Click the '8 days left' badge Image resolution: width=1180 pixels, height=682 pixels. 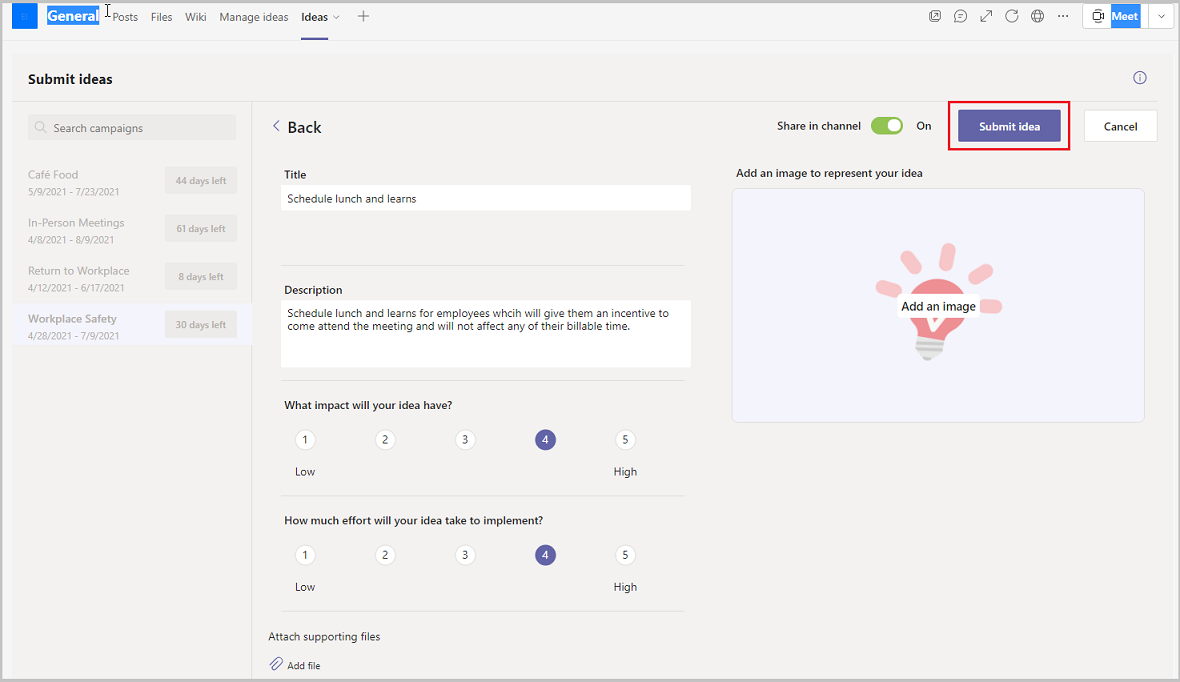click(x=201, y=277)
